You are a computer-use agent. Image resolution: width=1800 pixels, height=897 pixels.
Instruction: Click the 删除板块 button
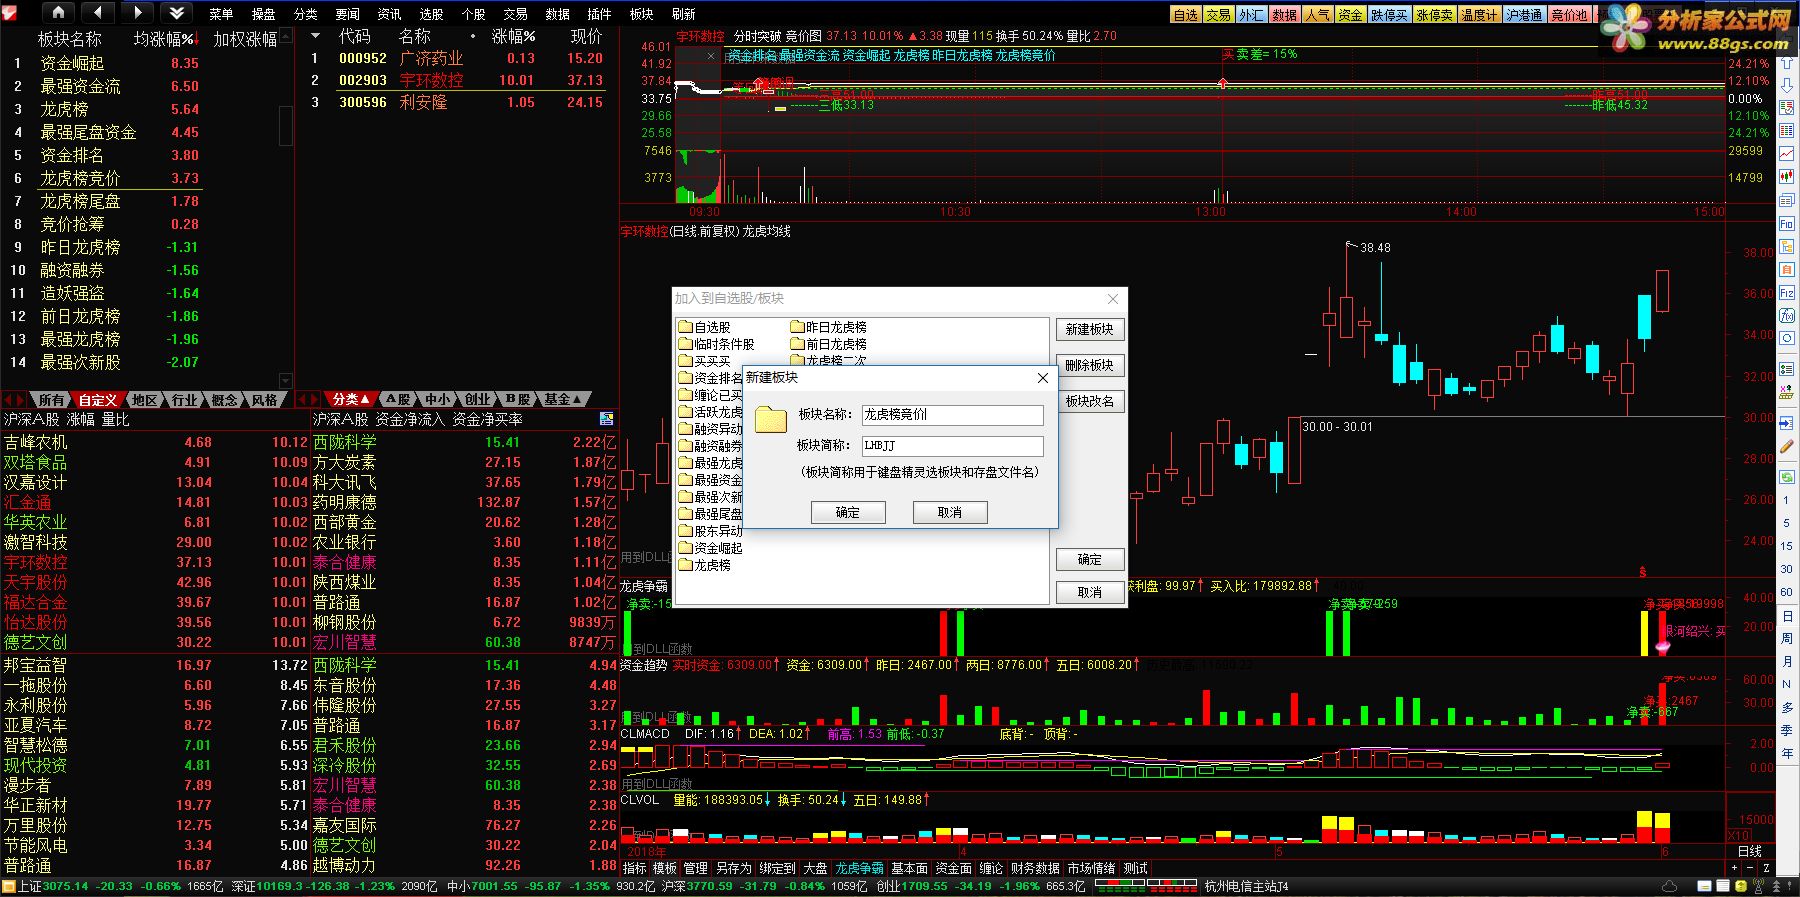pos(1090,365)
